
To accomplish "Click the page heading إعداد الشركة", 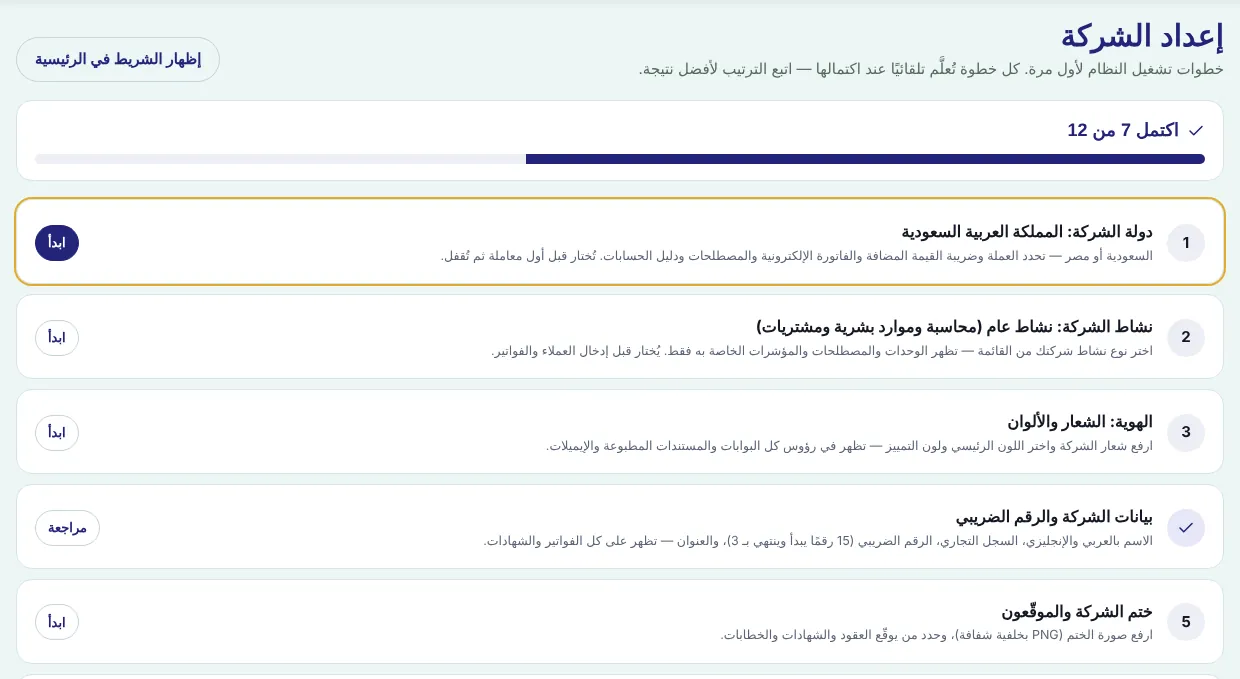I will 1142,36.
